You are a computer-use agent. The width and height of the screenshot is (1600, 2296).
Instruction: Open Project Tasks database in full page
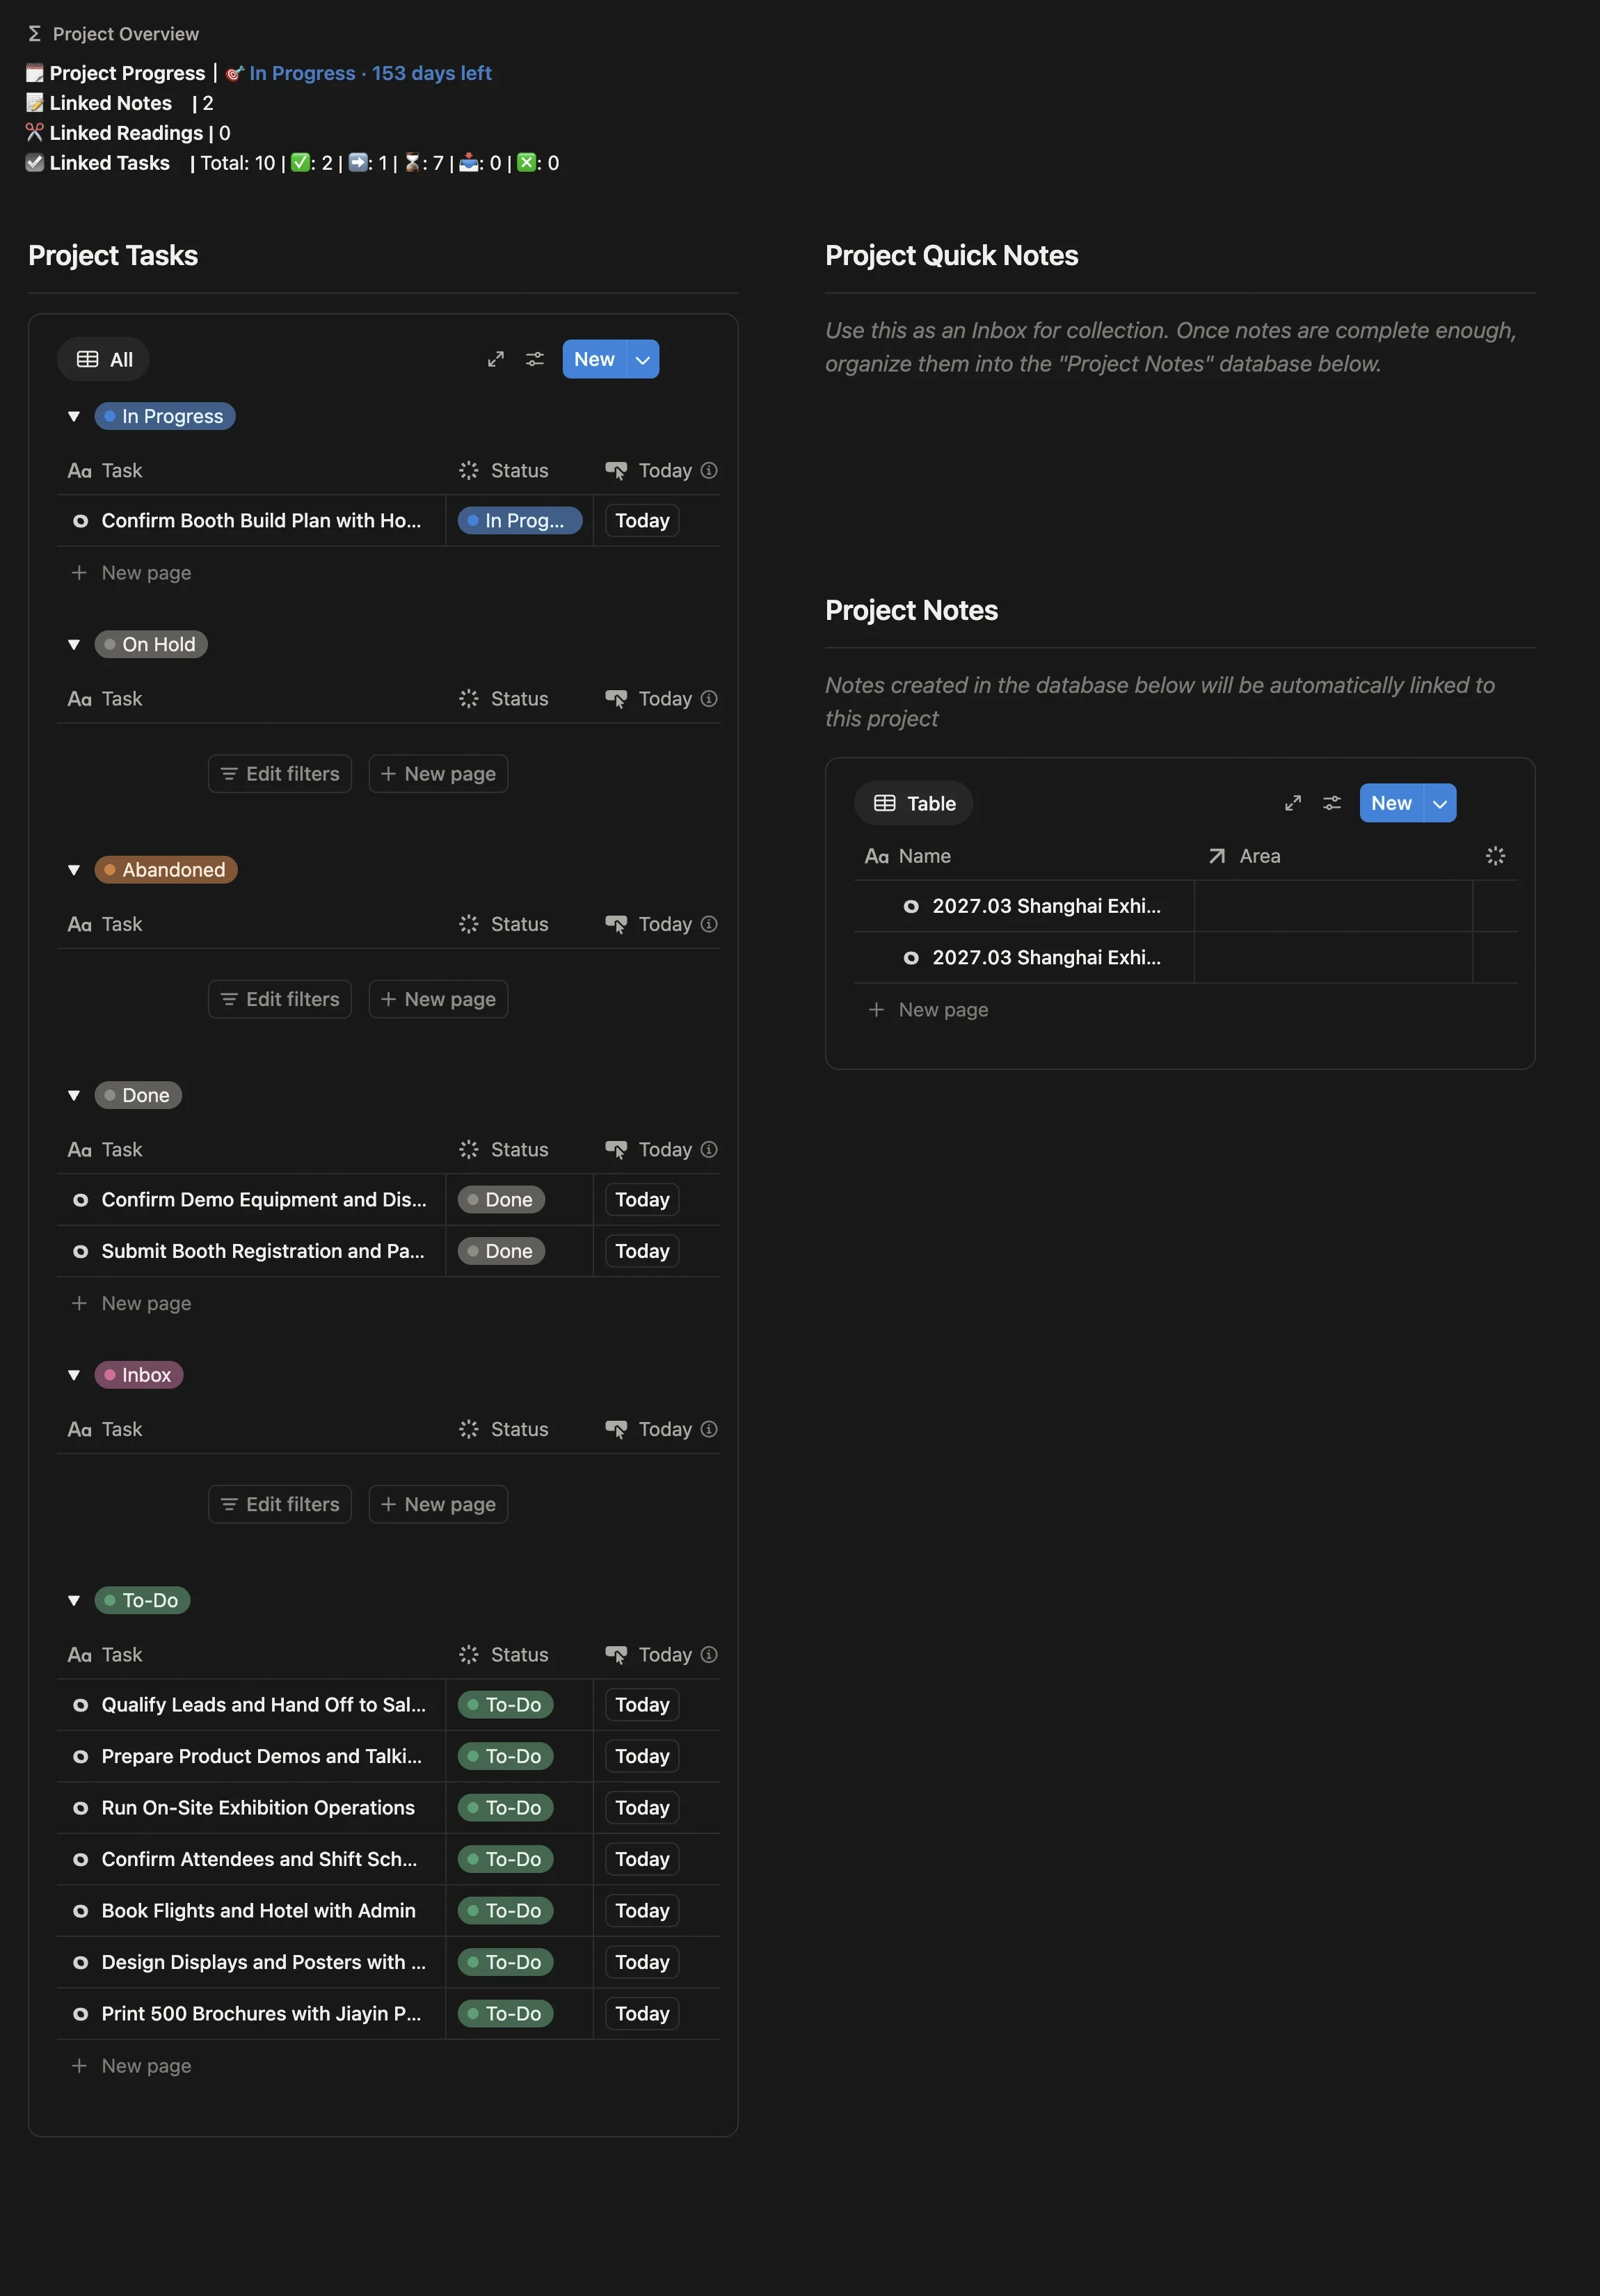495,359
